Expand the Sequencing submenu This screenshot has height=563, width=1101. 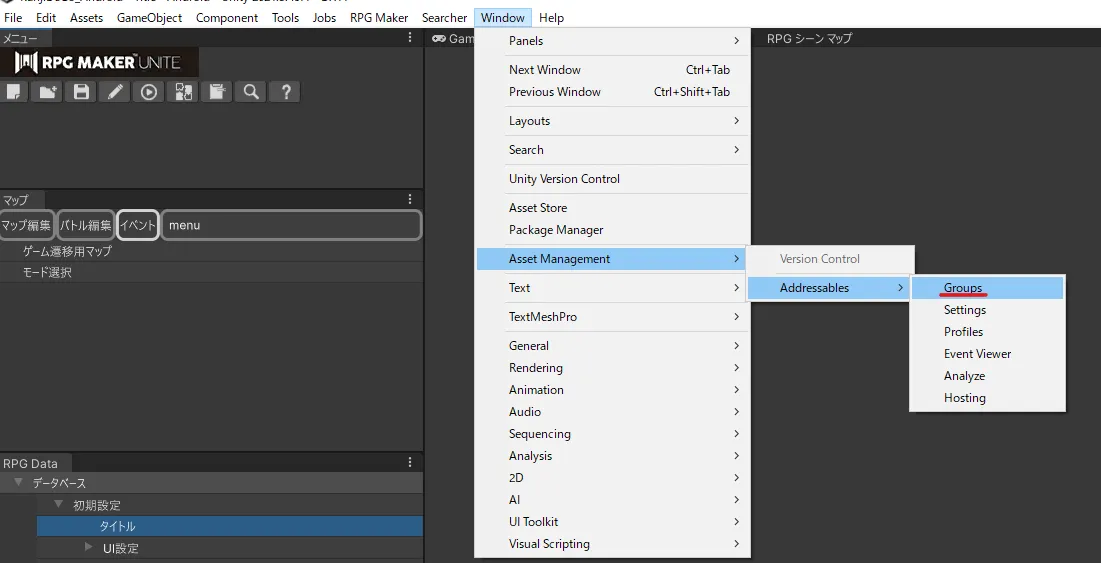coord(612,434)
